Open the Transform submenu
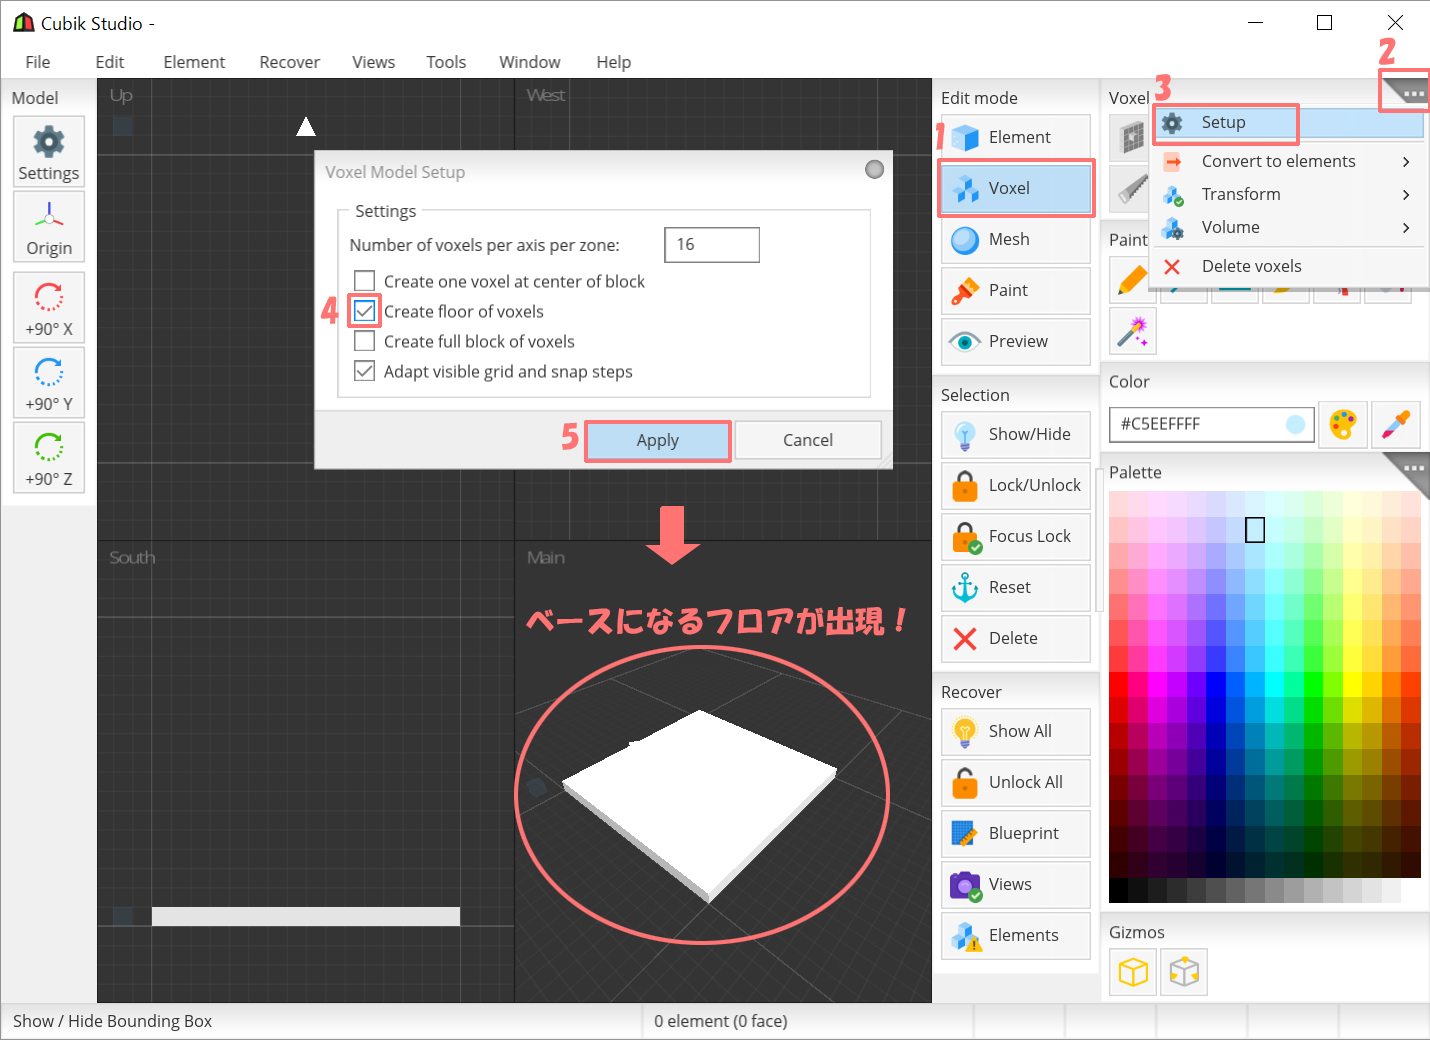This screenshot has width=1430, height=1040. click(1242, 194)
